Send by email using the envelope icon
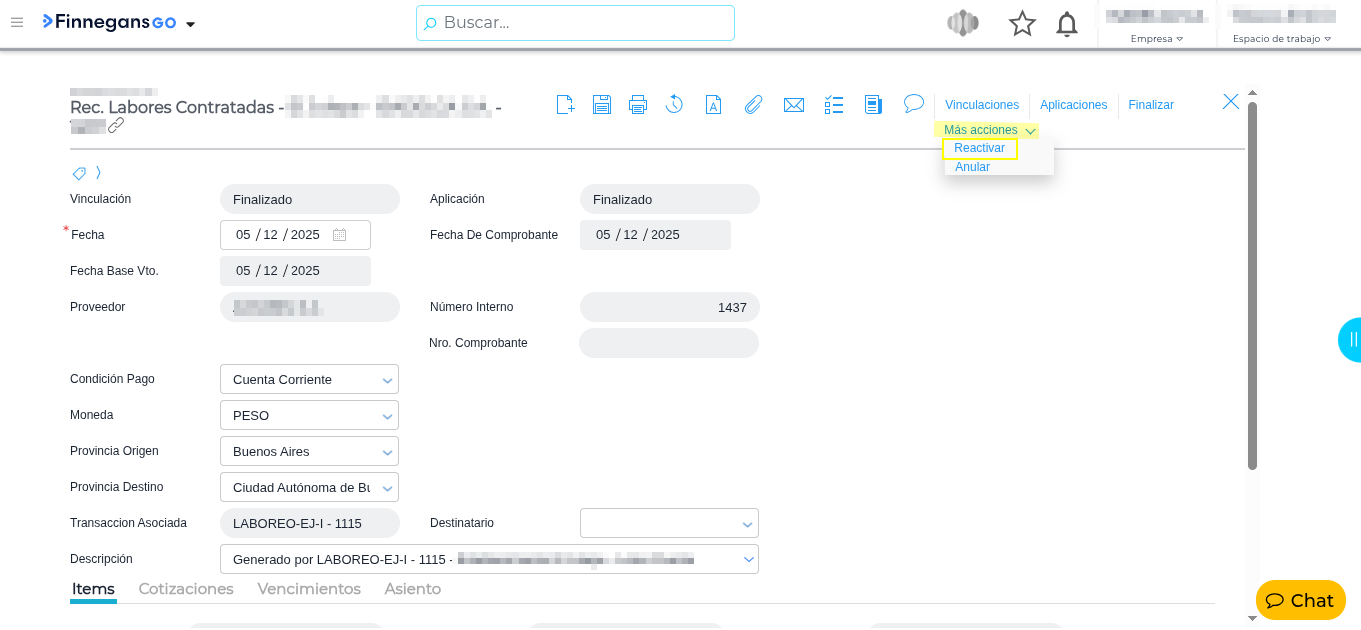 794,104
